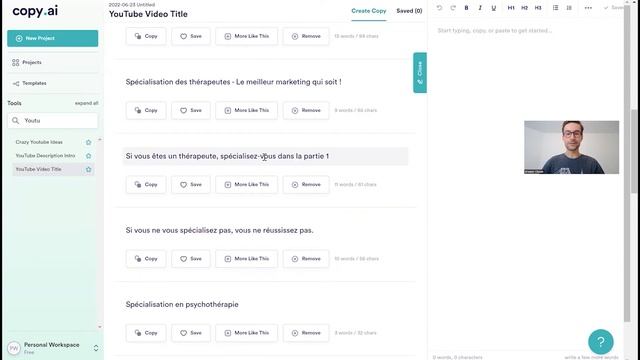
Task: More Like This for 'vous ne réussissez pas' title
Action: (247, 259)
